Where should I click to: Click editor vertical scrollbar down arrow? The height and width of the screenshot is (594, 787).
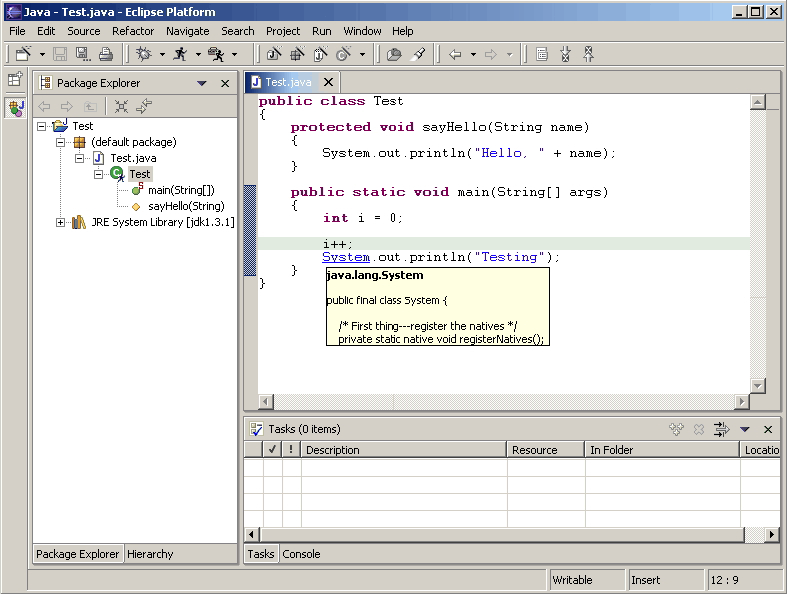coord(757,386)
